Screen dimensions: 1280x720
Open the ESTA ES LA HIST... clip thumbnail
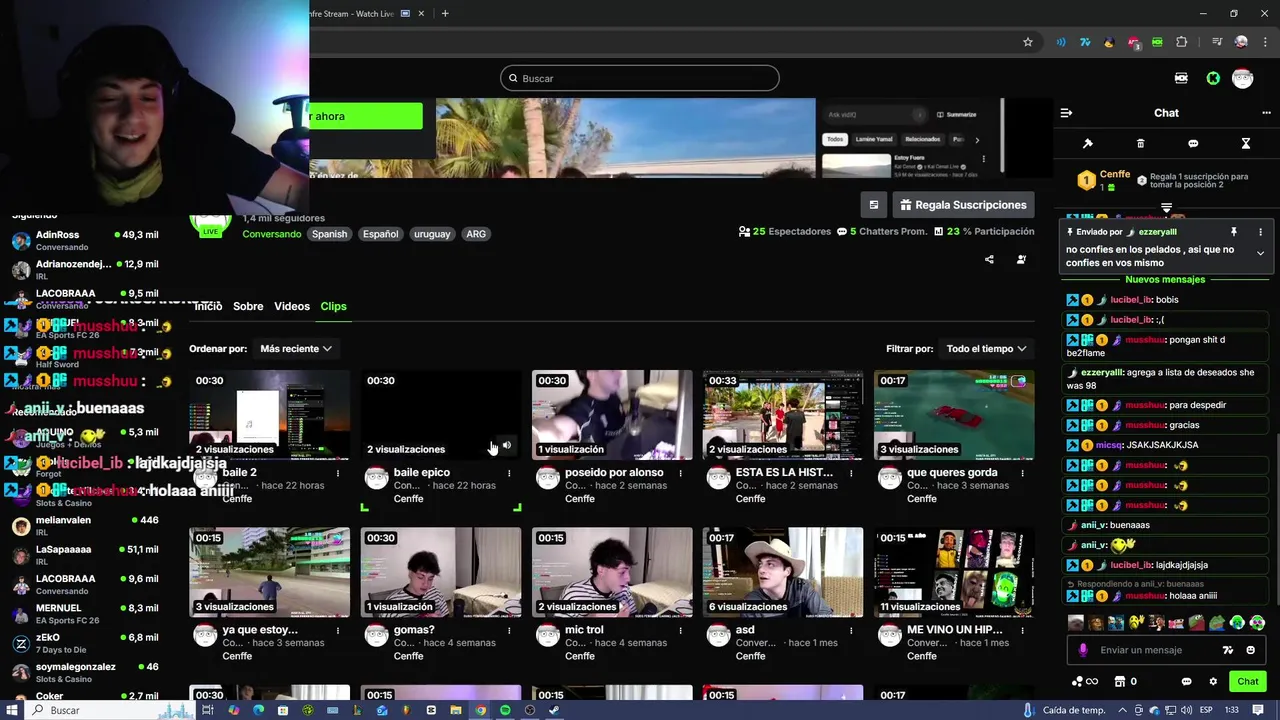(783, 415)
